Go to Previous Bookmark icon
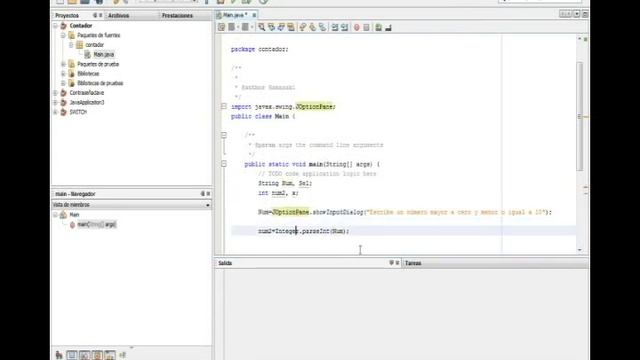This screenshot has width=640, height=360. 303,27
